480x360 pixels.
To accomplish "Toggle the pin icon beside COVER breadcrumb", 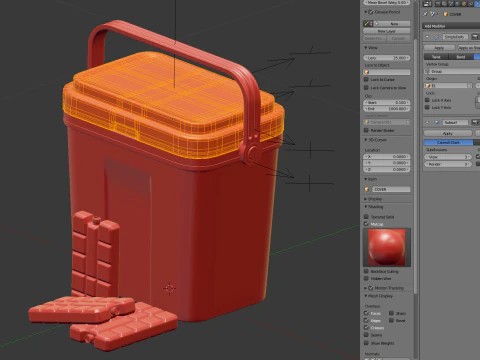I will pyautogui.click(x=426, y=14).
